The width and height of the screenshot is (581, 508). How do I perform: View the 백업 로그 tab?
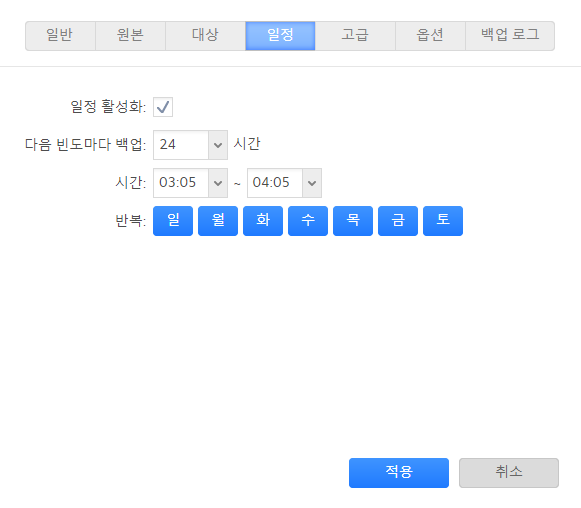[x=510, y=36]
